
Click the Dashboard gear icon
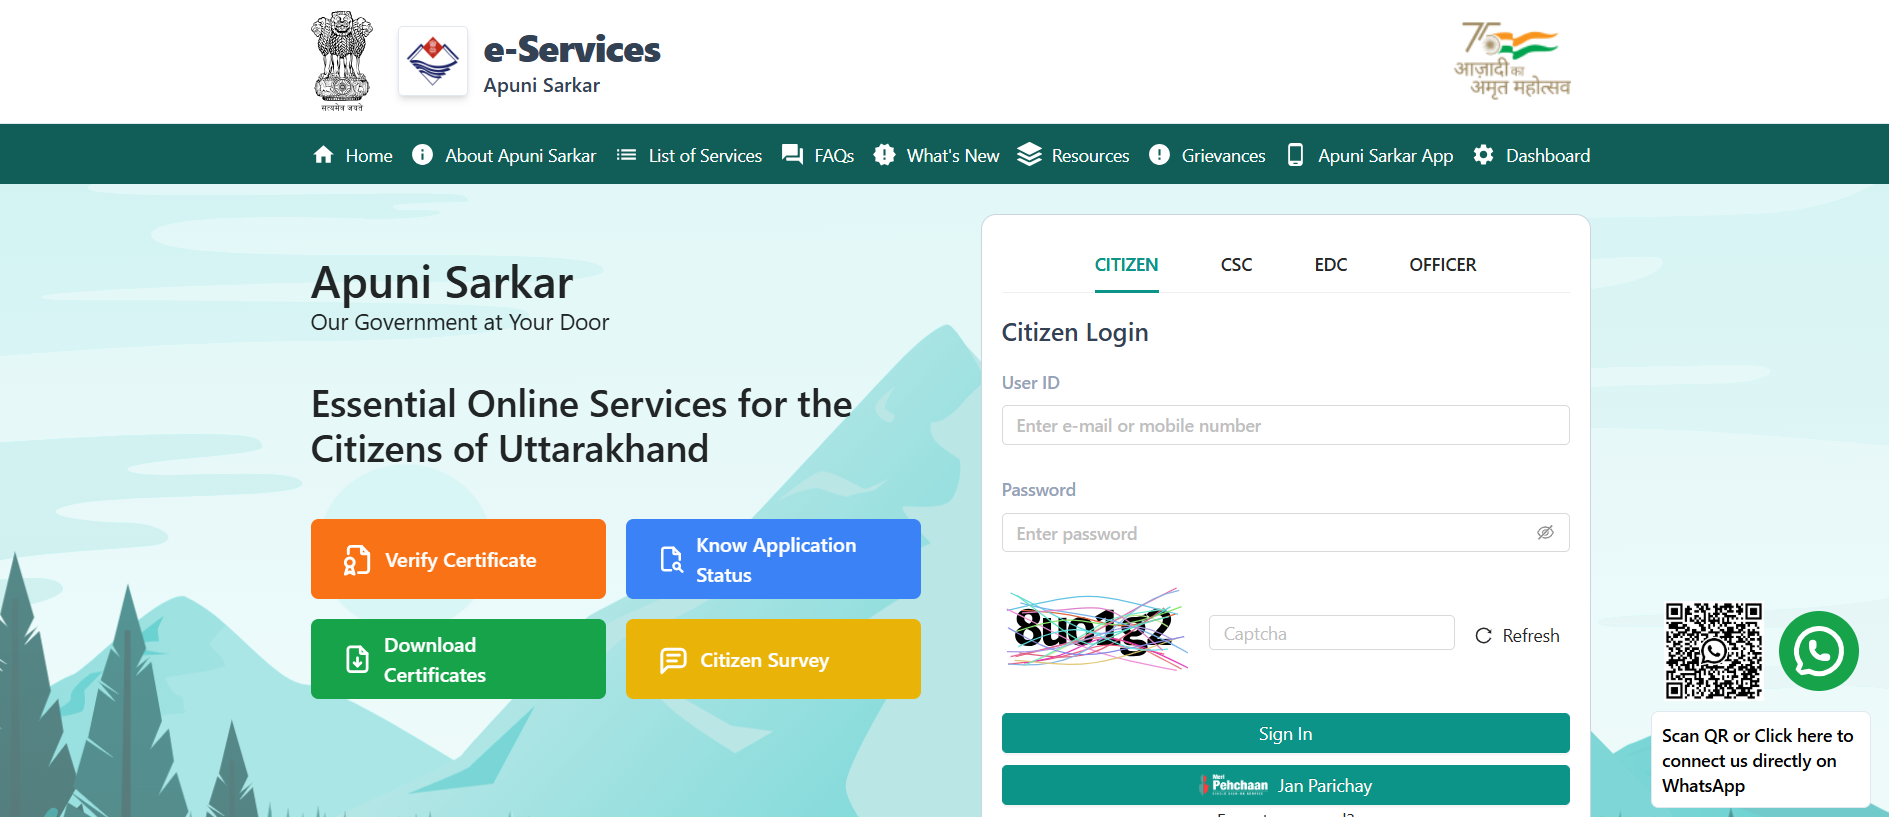pos(1483,155)
